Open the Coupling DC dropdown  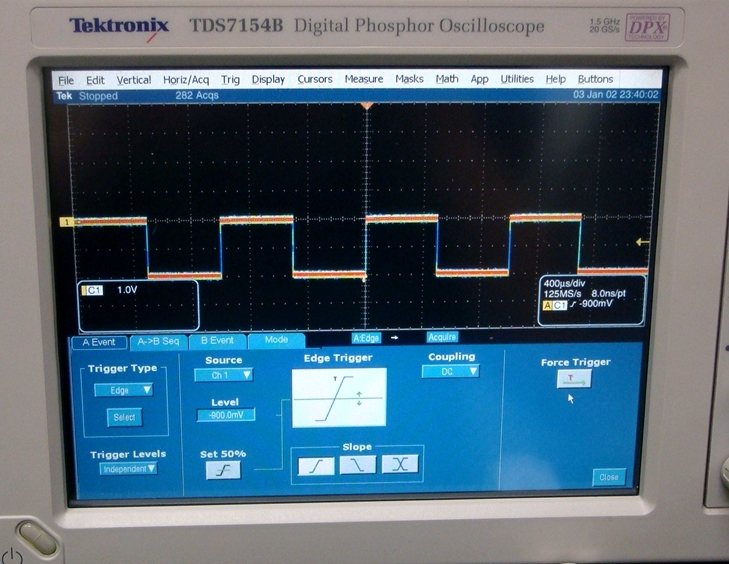[x=450, y=371]
